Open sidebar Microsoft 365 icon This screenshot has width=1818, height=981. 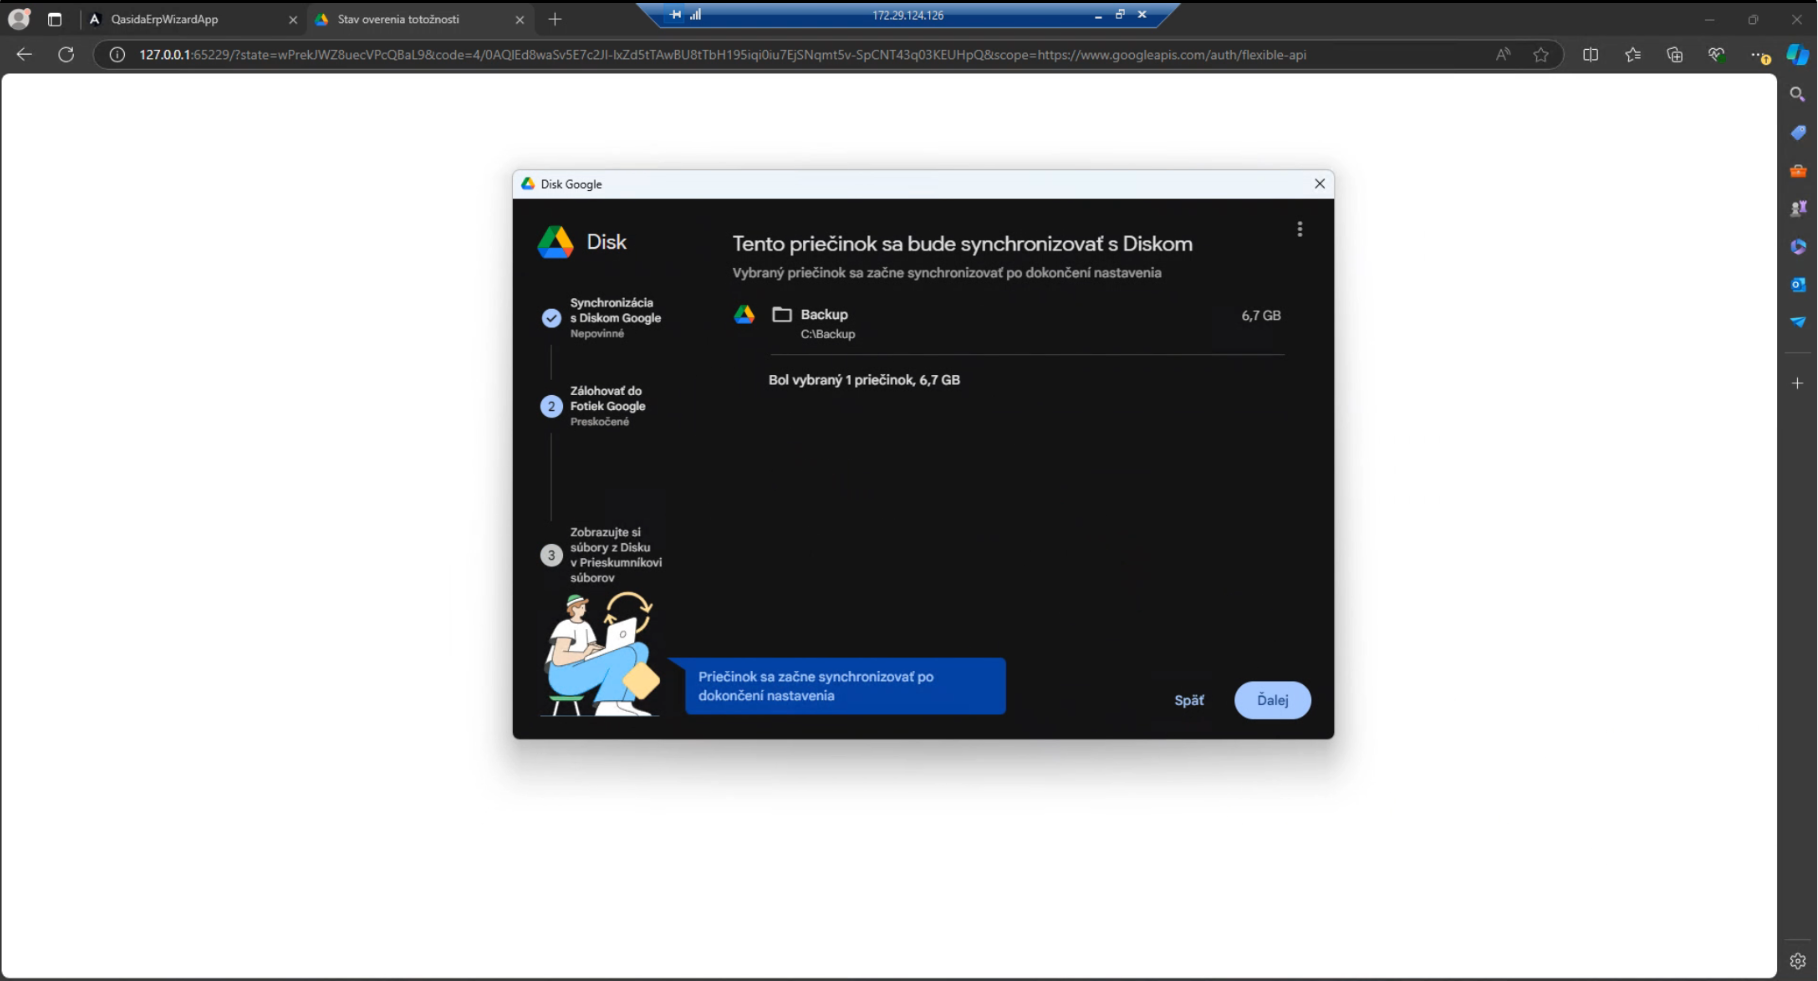tap(1797, 247)
